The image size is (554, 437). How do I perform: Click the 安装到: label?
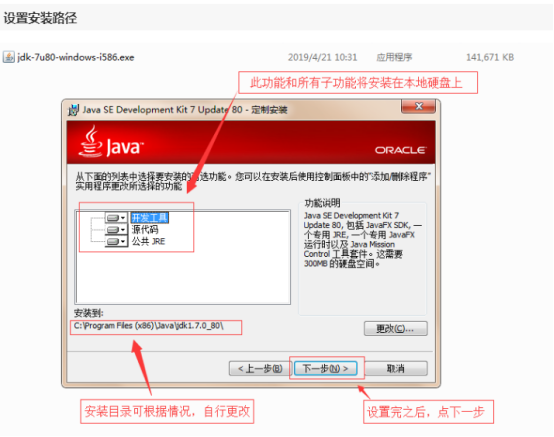pos(88,313)
